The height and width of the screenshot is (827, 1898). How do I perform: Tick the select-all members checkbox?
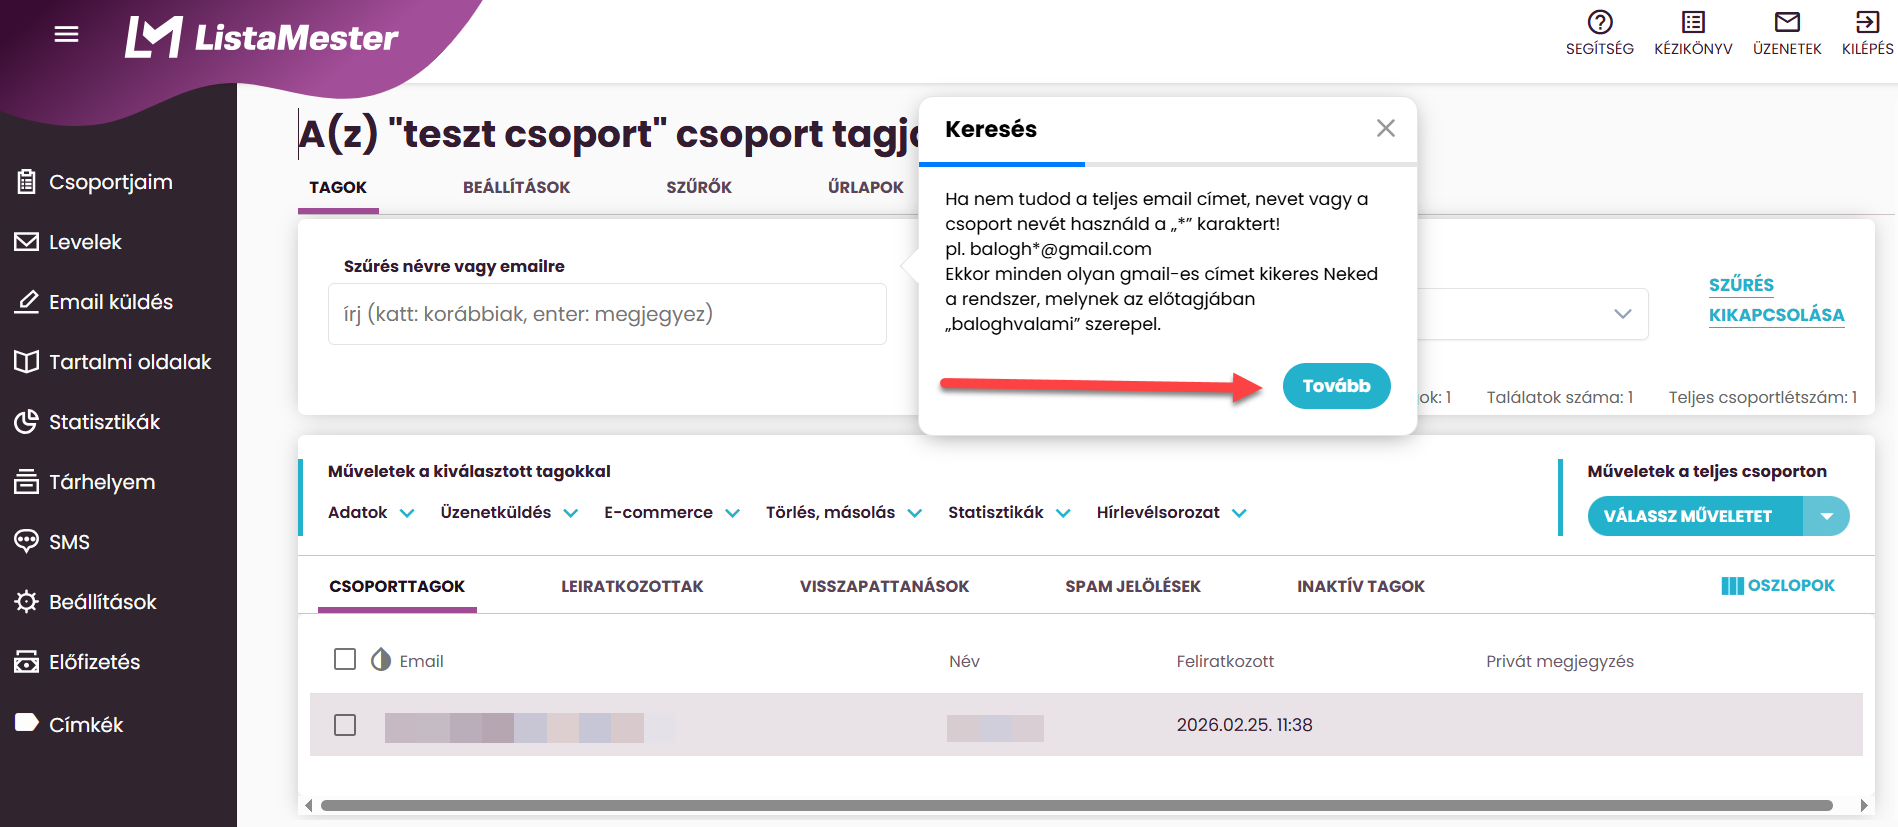pos(345,660)
